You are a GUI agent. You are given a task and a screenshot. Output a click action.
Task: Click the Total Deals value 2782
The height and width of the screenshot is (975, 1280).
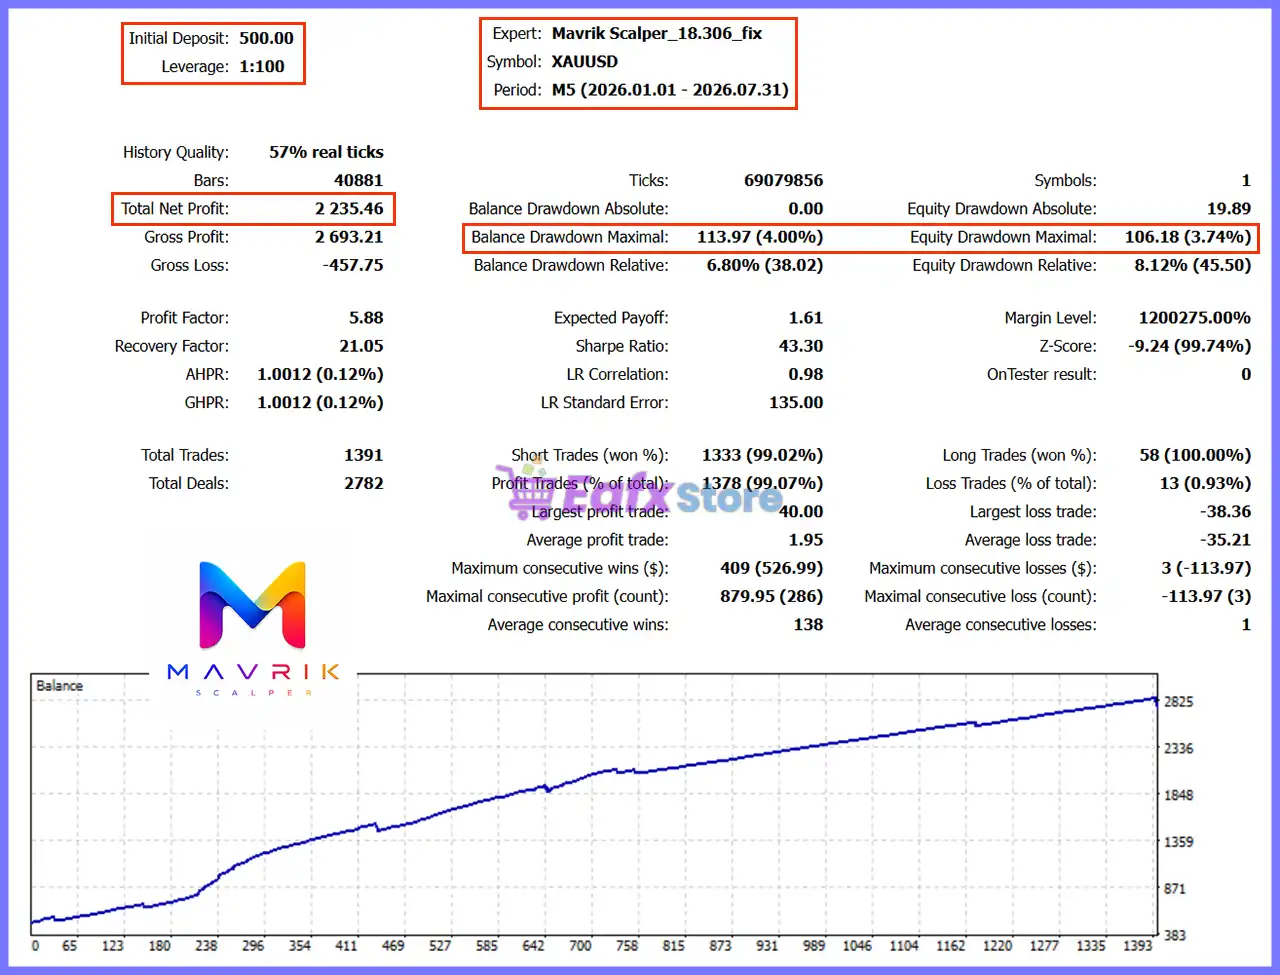(x=364, y=483)
